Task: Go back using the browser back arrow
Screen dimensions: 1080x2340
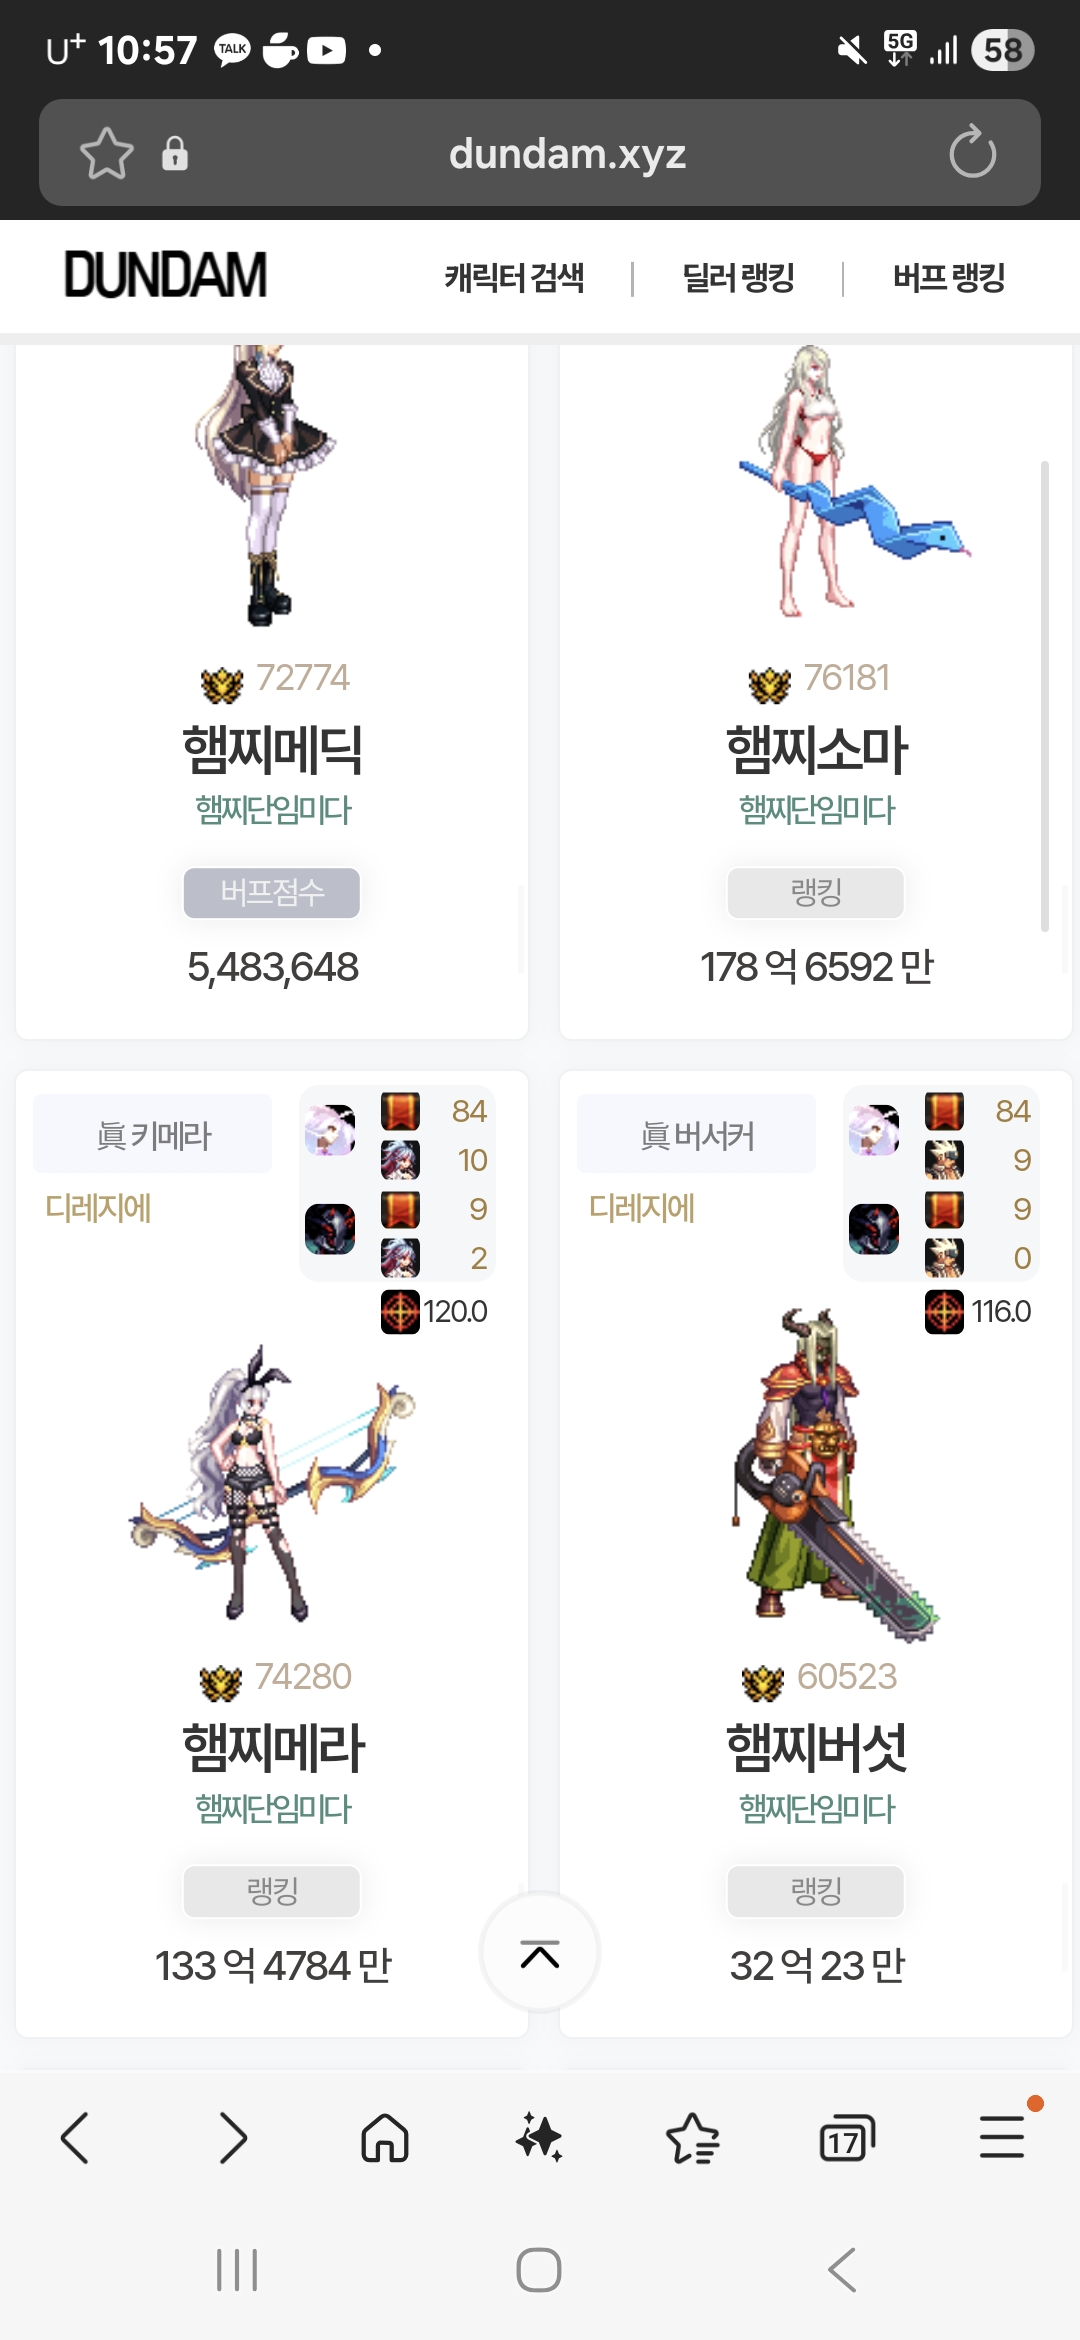Action: pyautogui.click(x=76, y=2138)
